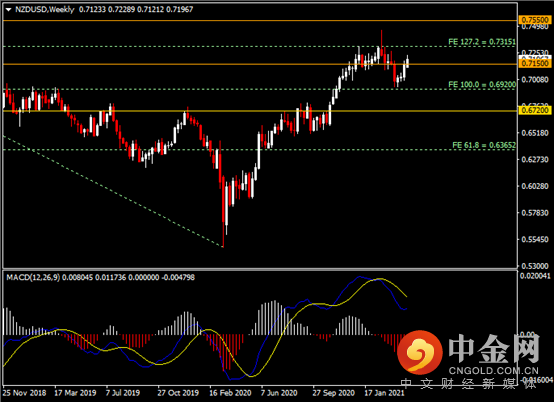Click the 17 Mar 2019 date marker
Image resolution: width=554 pixels, height=402 pixels.
[75, 393]
